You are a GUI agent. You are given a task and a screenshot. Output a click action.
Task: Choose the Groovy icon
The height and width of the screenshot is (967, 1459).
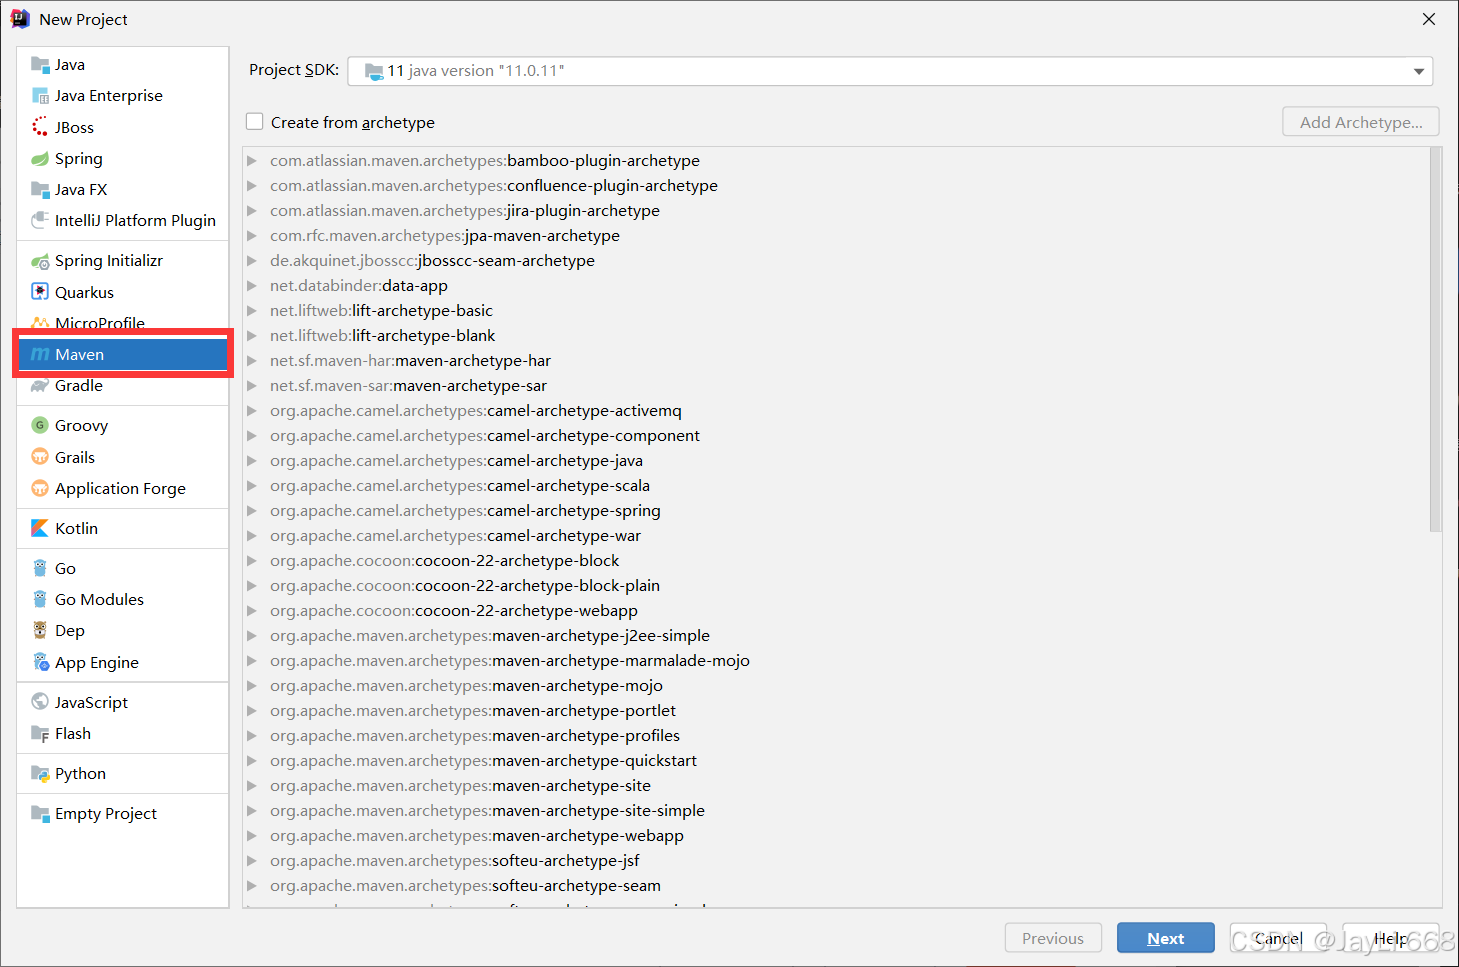point(40,425)
